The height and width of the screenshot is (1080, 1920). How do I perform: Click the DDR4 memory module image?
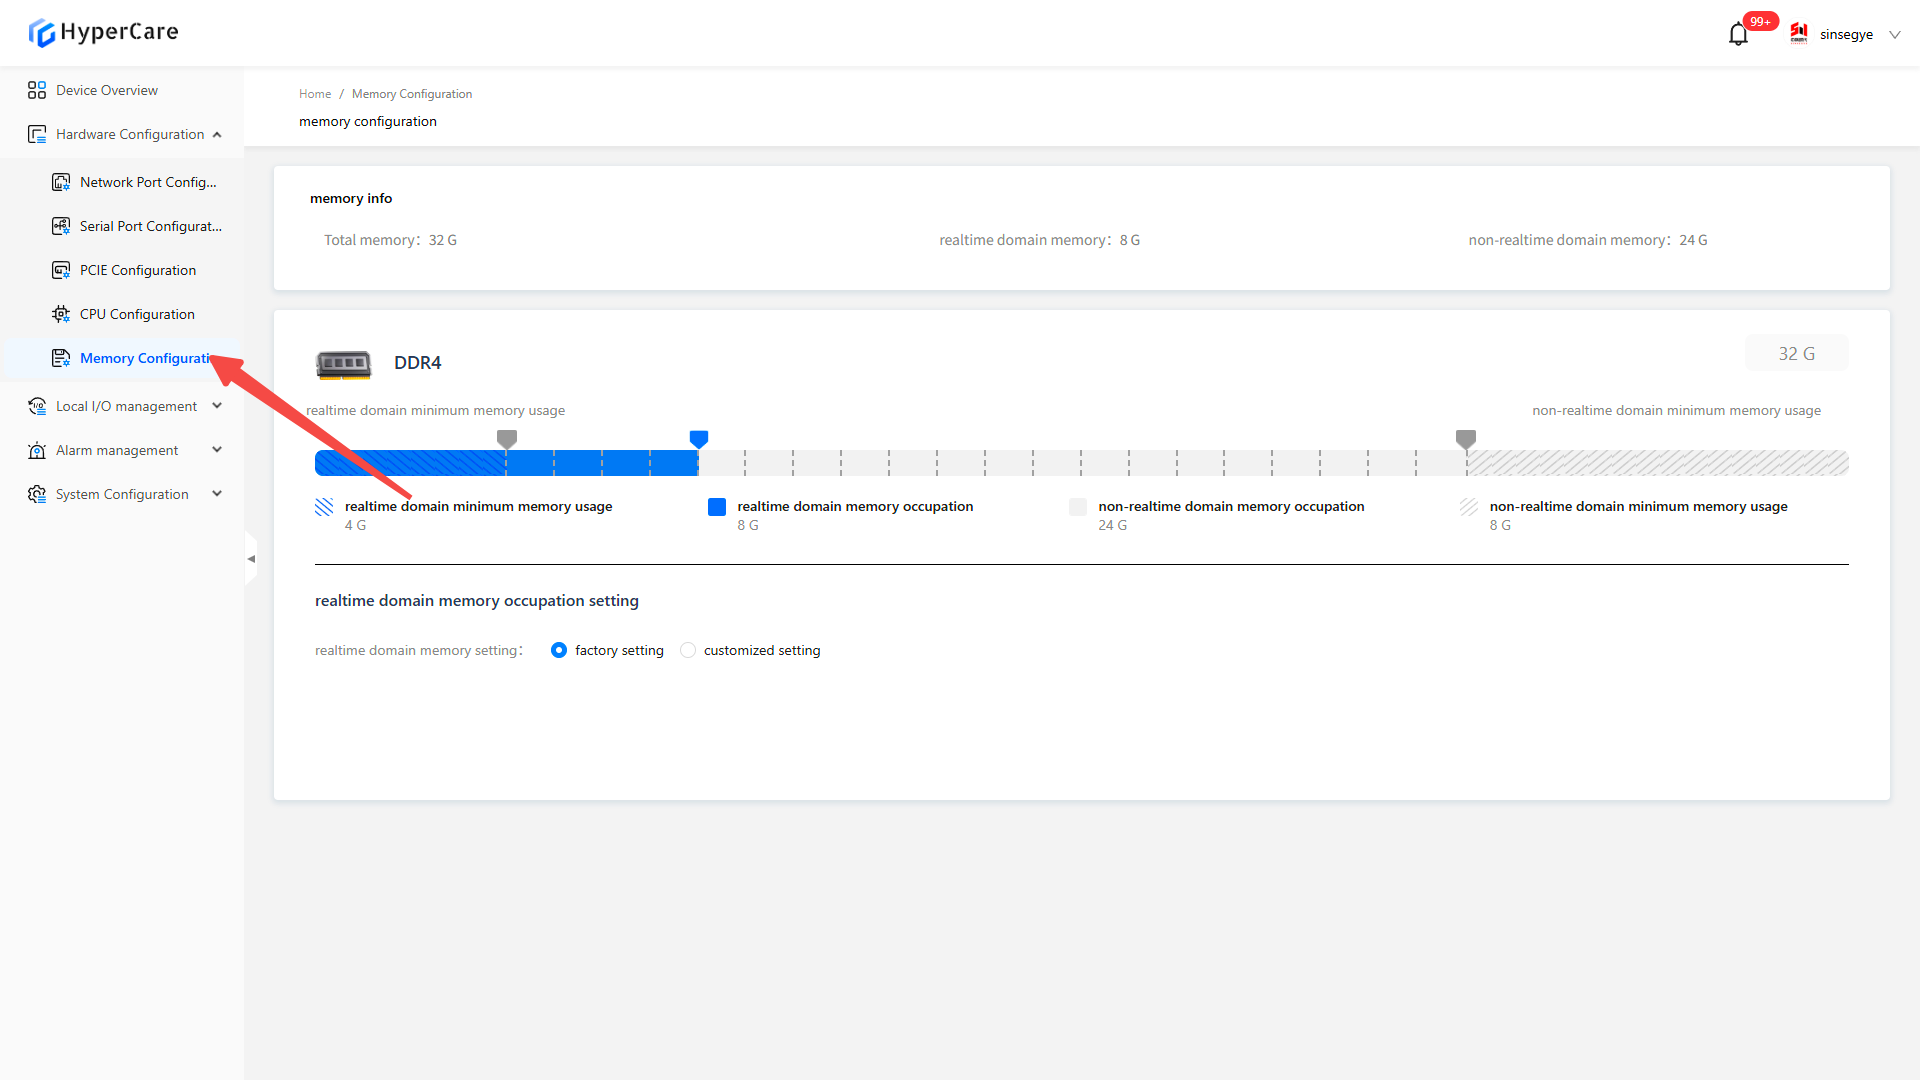(343, 364)
